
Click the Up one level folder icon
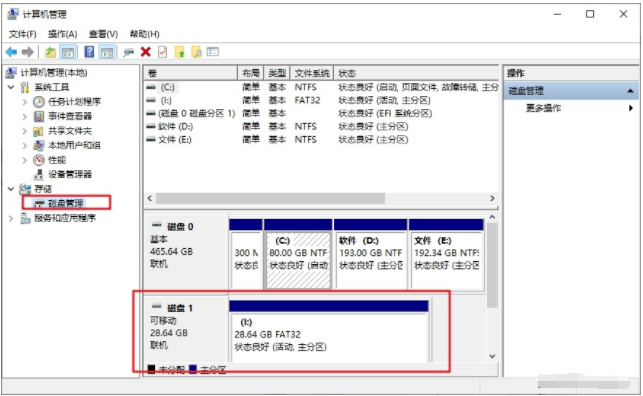pyautogui.click(x=50, y=52)
